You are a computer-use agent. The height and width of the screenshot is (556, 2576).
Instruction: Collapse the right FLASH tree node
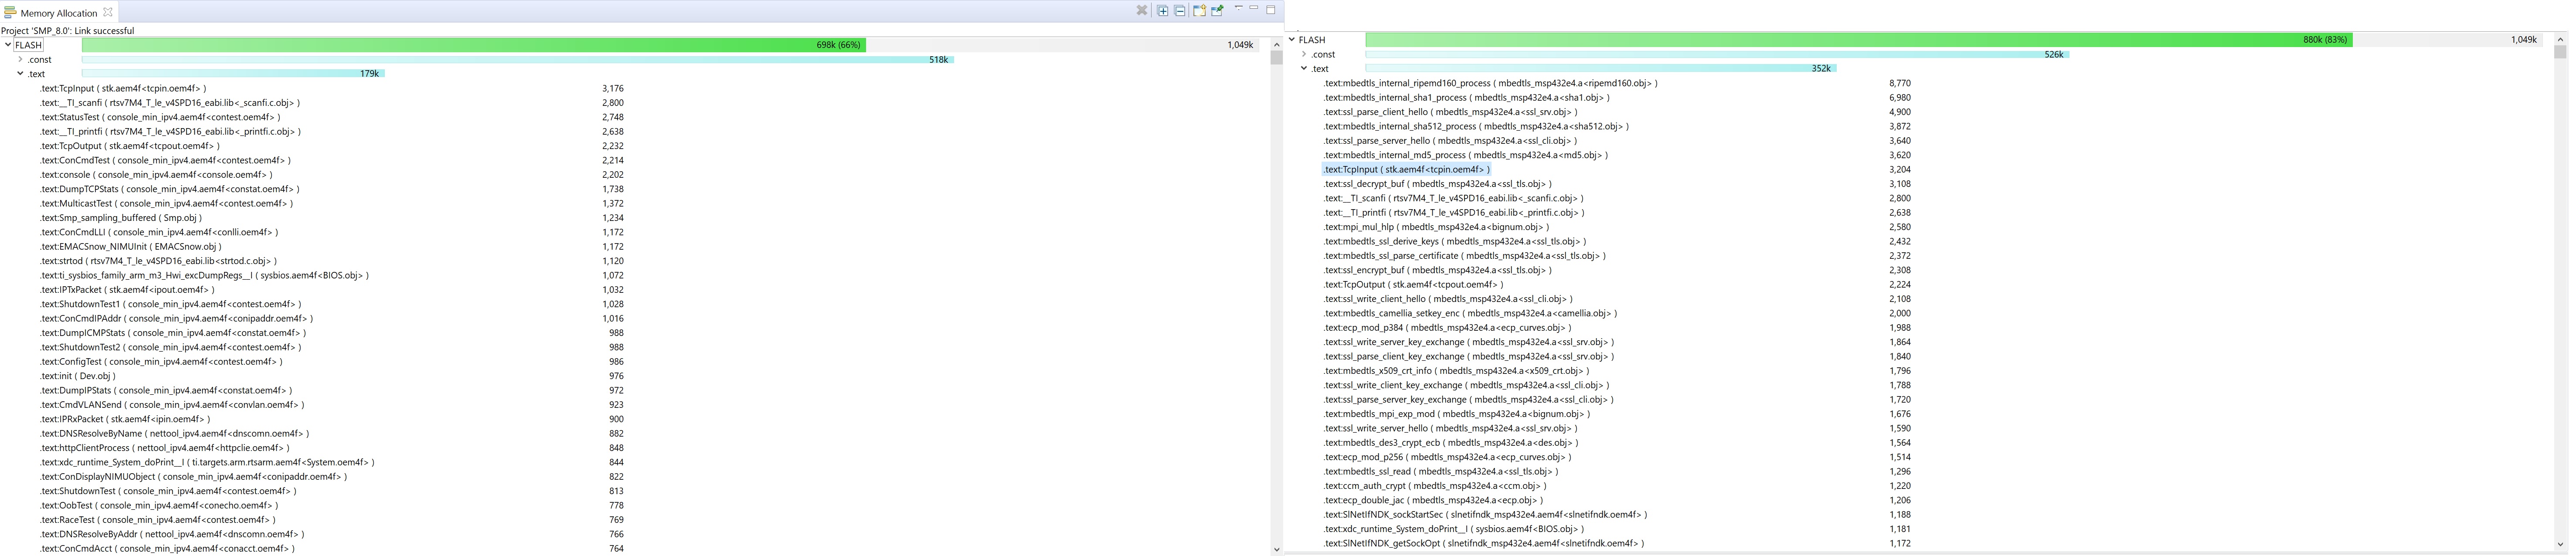coord(1292,40)
